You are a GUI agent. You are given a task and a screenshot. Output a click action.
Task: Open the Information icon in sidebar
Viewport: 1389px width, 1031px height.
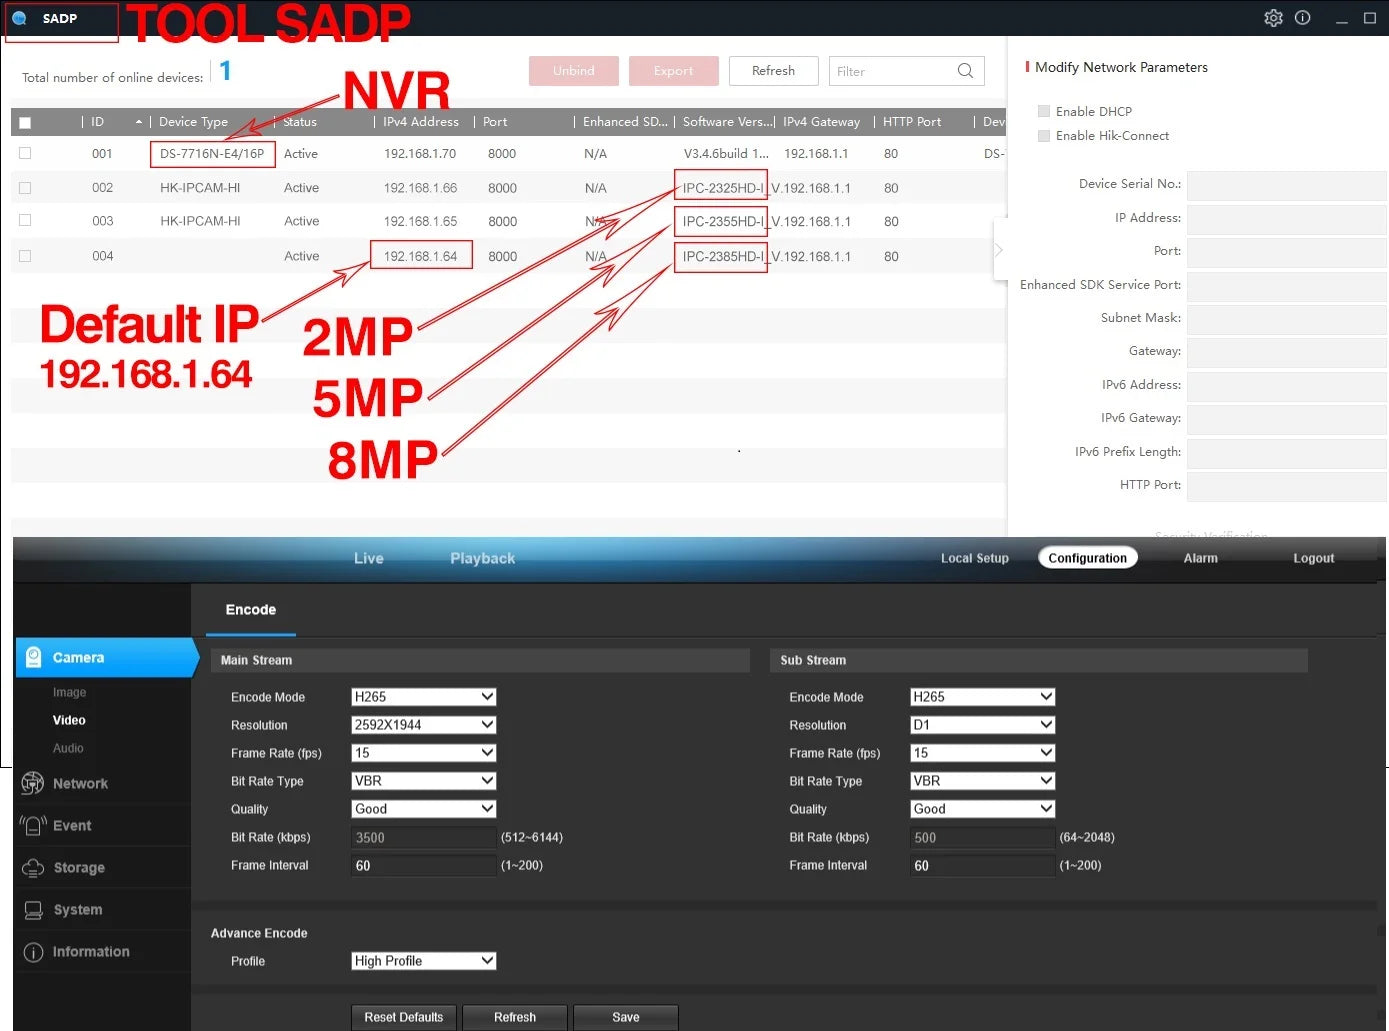pos(33,952)
